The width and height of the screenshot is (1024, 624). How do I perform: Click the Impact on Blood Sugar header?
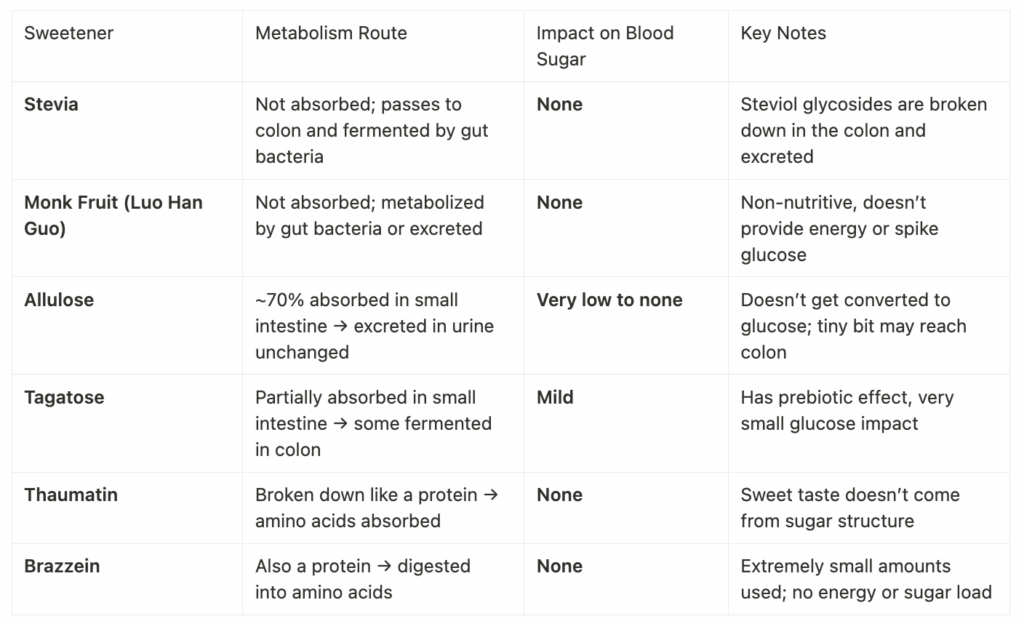pos(605,46)
